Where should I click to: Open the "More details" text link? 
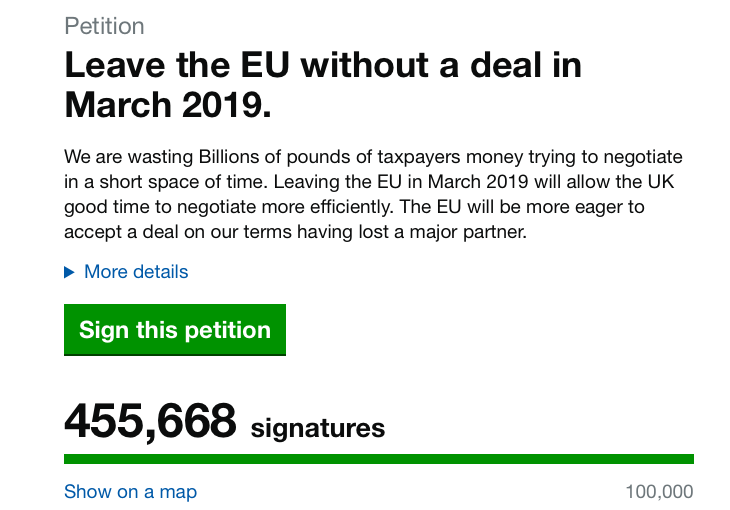[136, 272]
